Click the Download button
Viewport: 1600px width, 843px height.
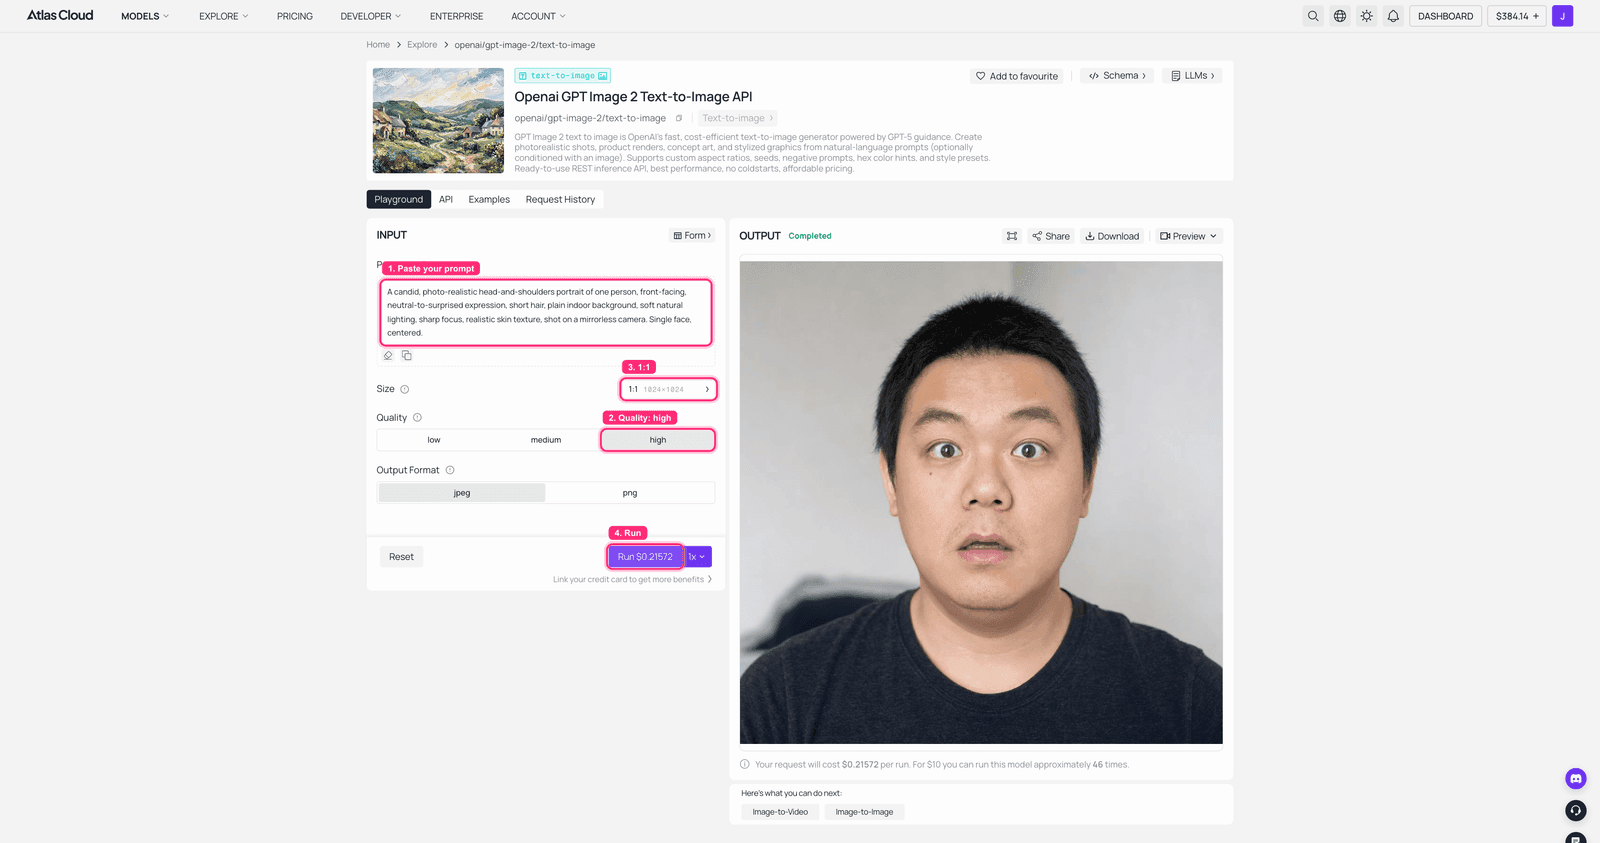pyautogui.click(x=1112, y=236)
